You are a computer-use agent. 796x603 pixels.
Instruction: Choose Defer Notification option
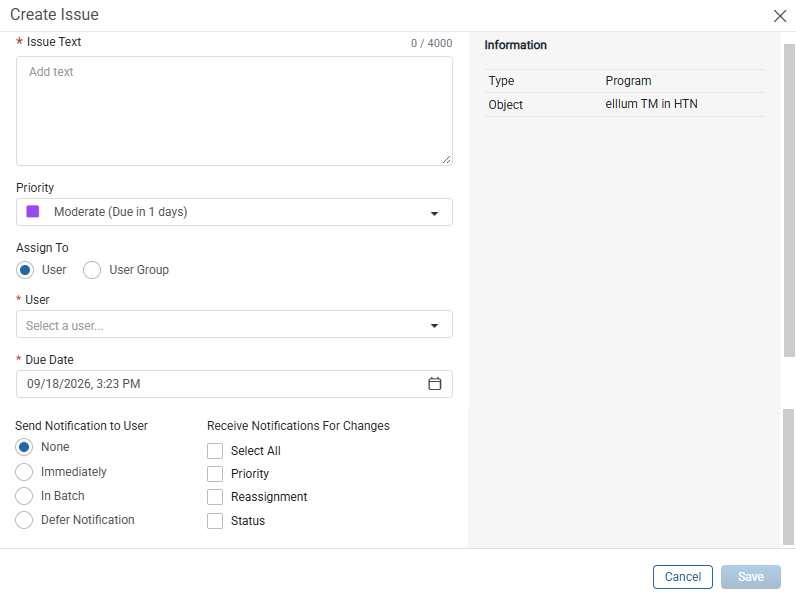click(24, 520)
